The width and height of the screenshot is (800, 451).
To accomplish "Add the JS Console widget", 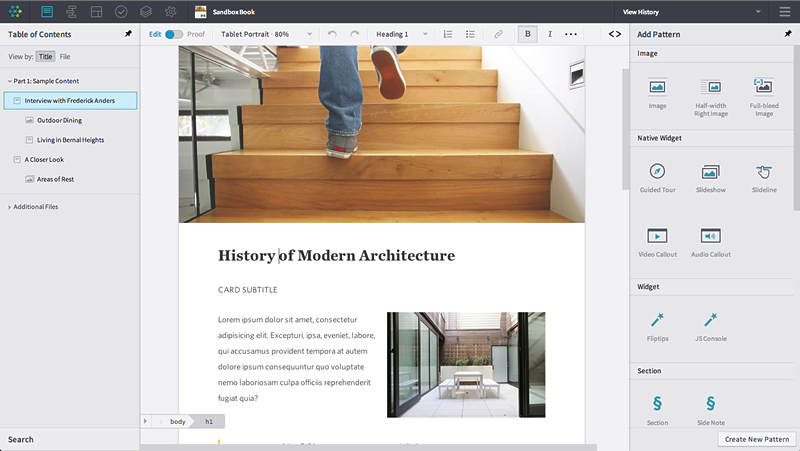I will coord(711,327).
